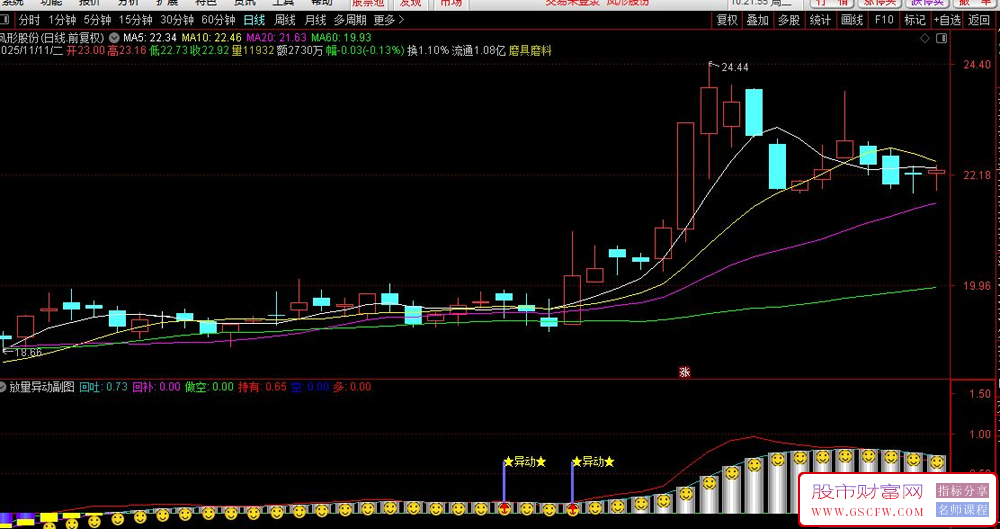Viewport: 1000px width, 529px height.
Task: Open the dropdown arrow beside the stock name
Action: tap(114, 38)
